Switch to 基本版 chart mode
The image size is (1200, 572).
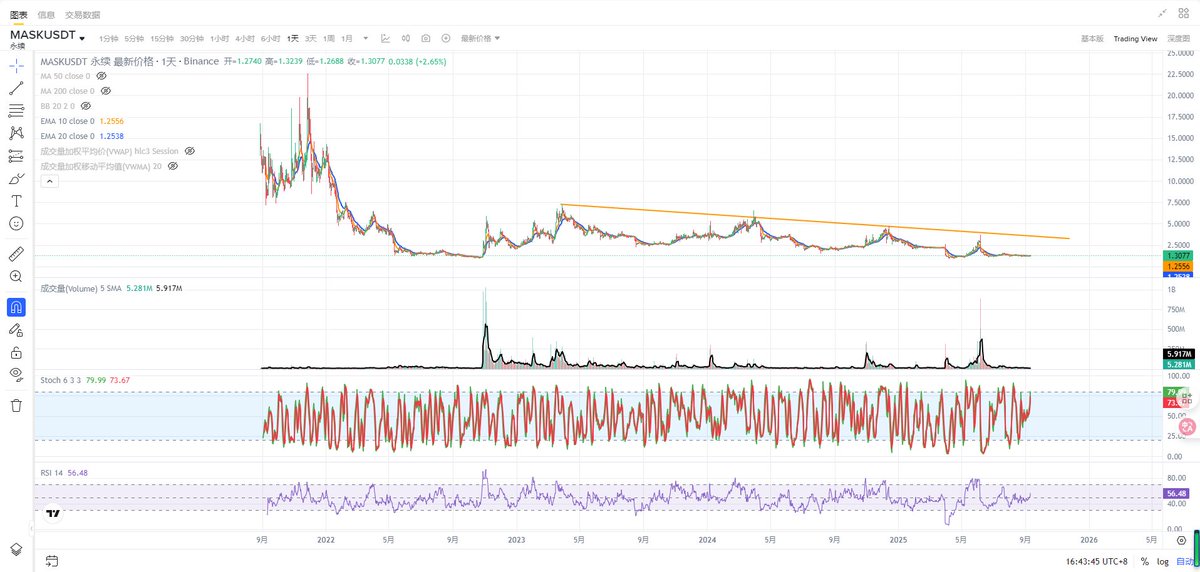tap(1092, 38)
